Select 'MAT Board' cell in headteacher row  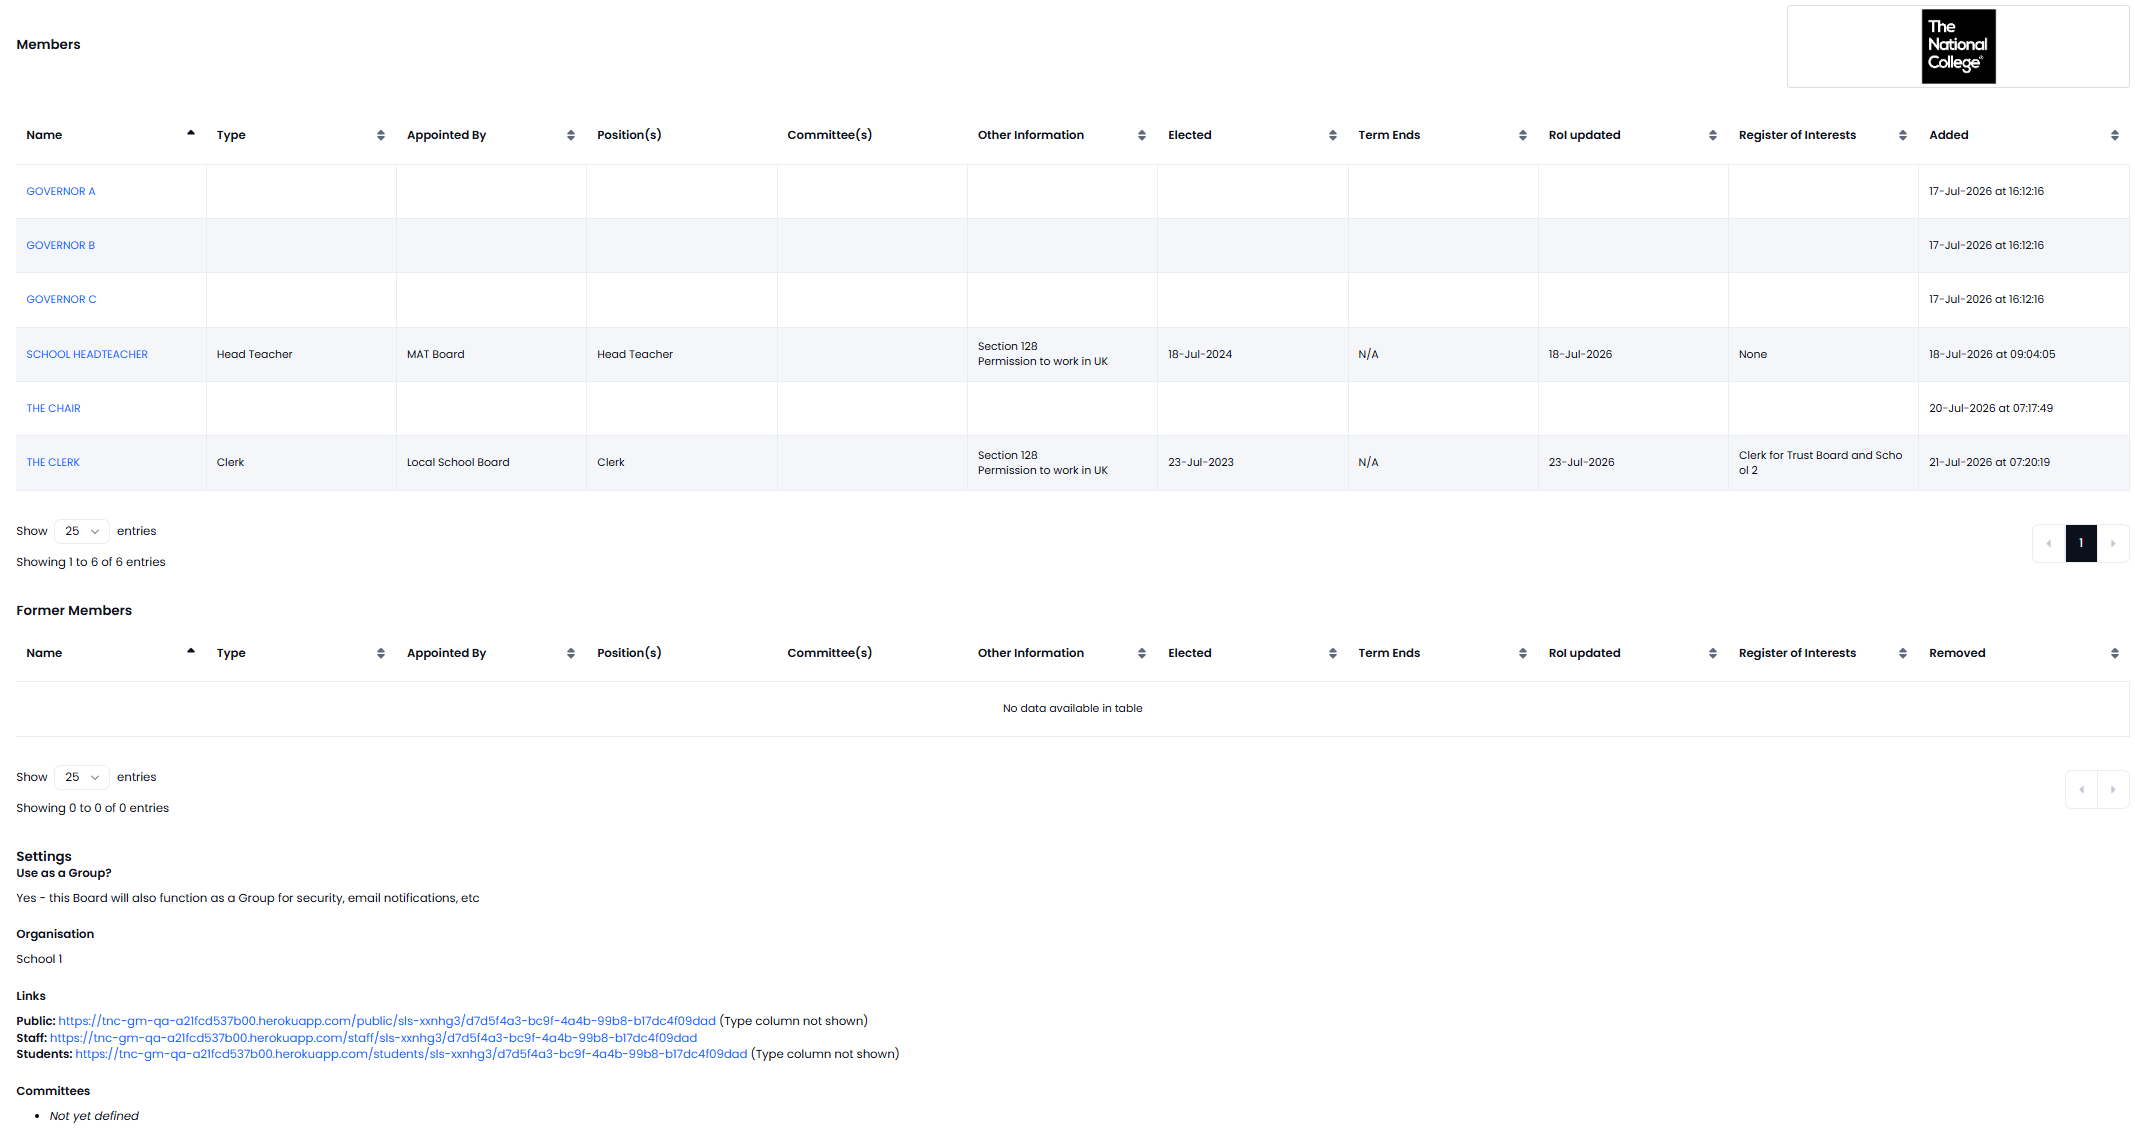(491, 354)
